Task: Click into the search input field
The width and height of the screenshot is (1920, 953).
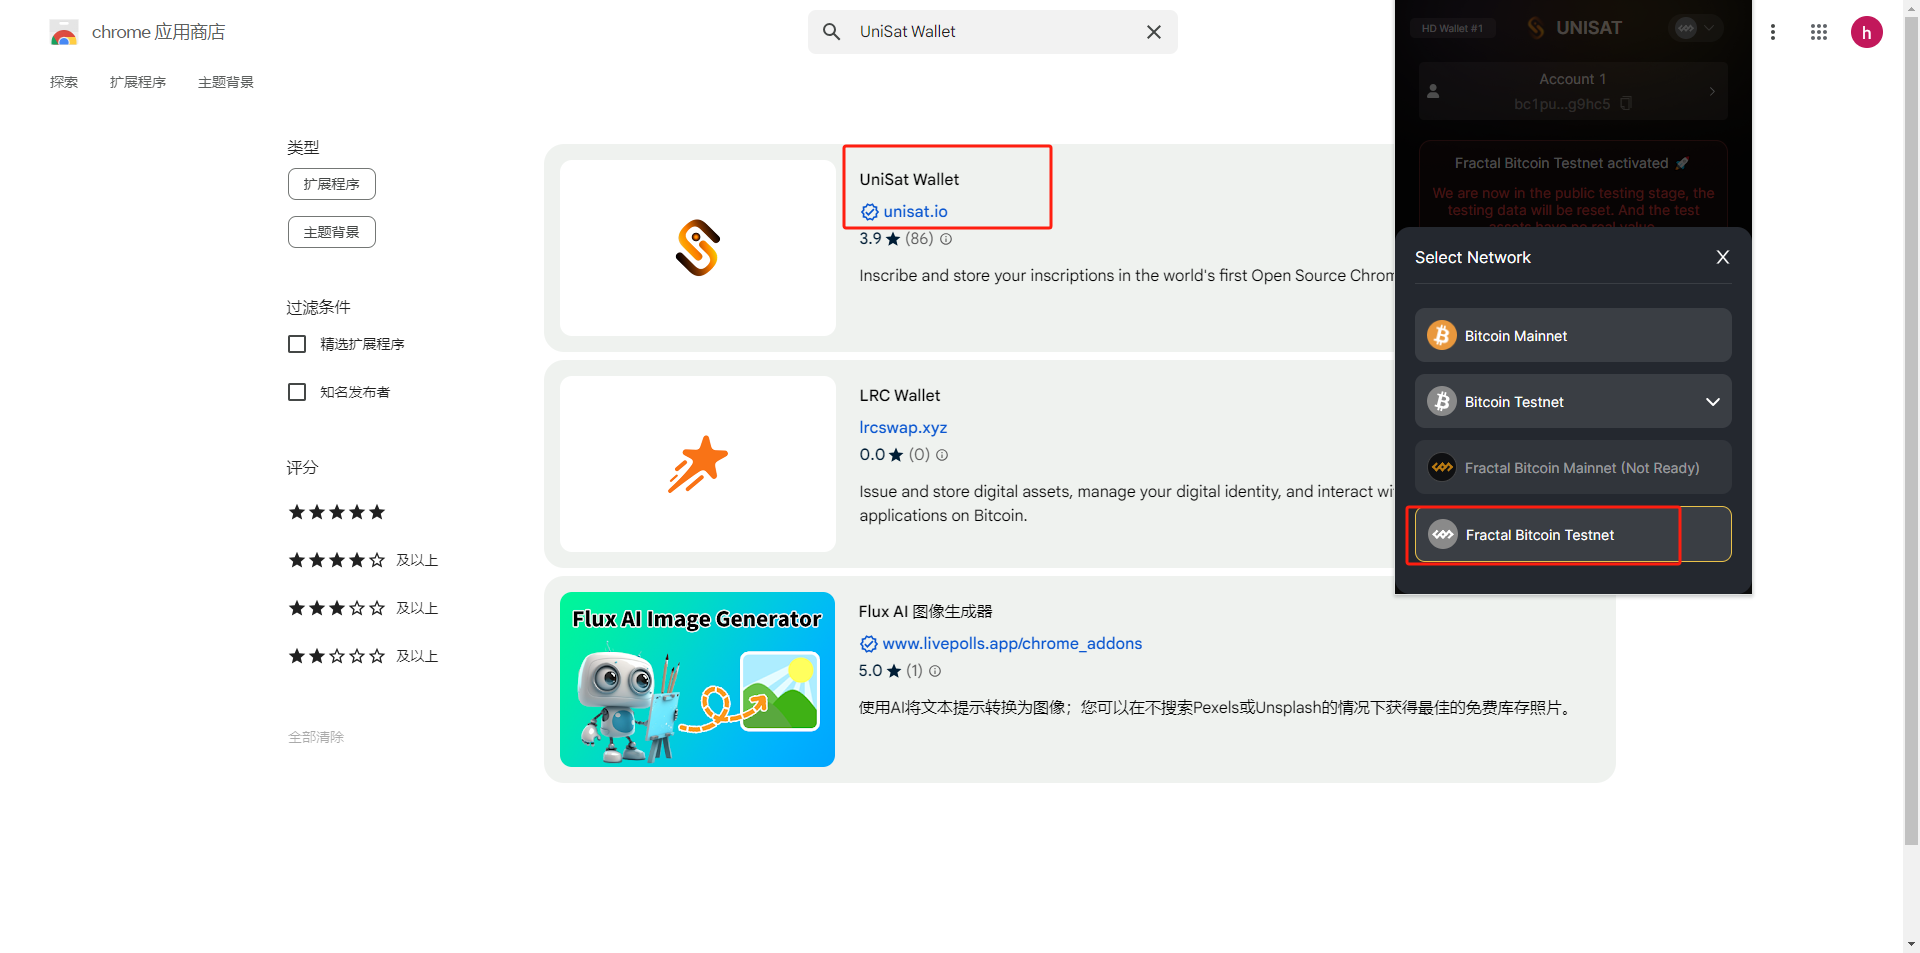Action: tap(995, 32)
